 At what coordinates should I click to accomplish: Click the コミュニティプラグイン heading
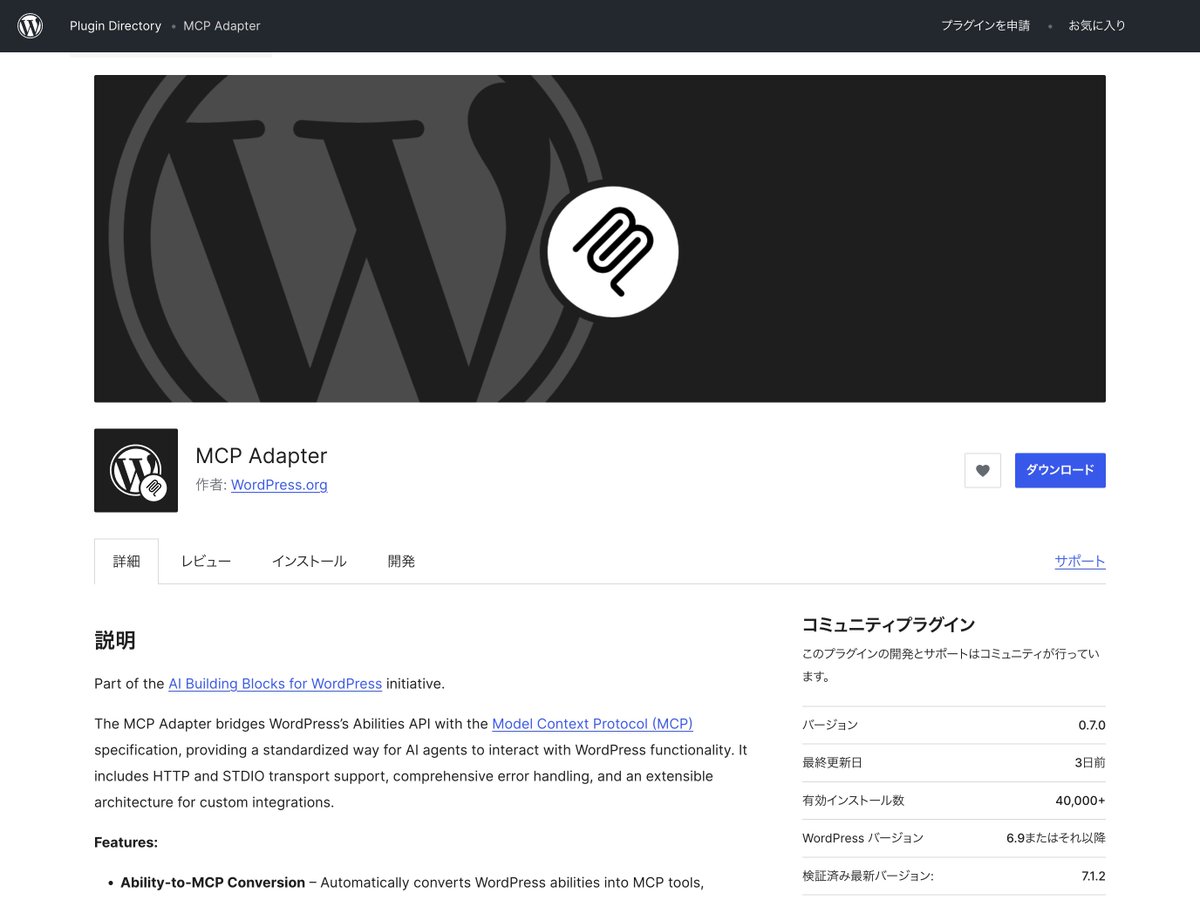click(x=888, y=625)
